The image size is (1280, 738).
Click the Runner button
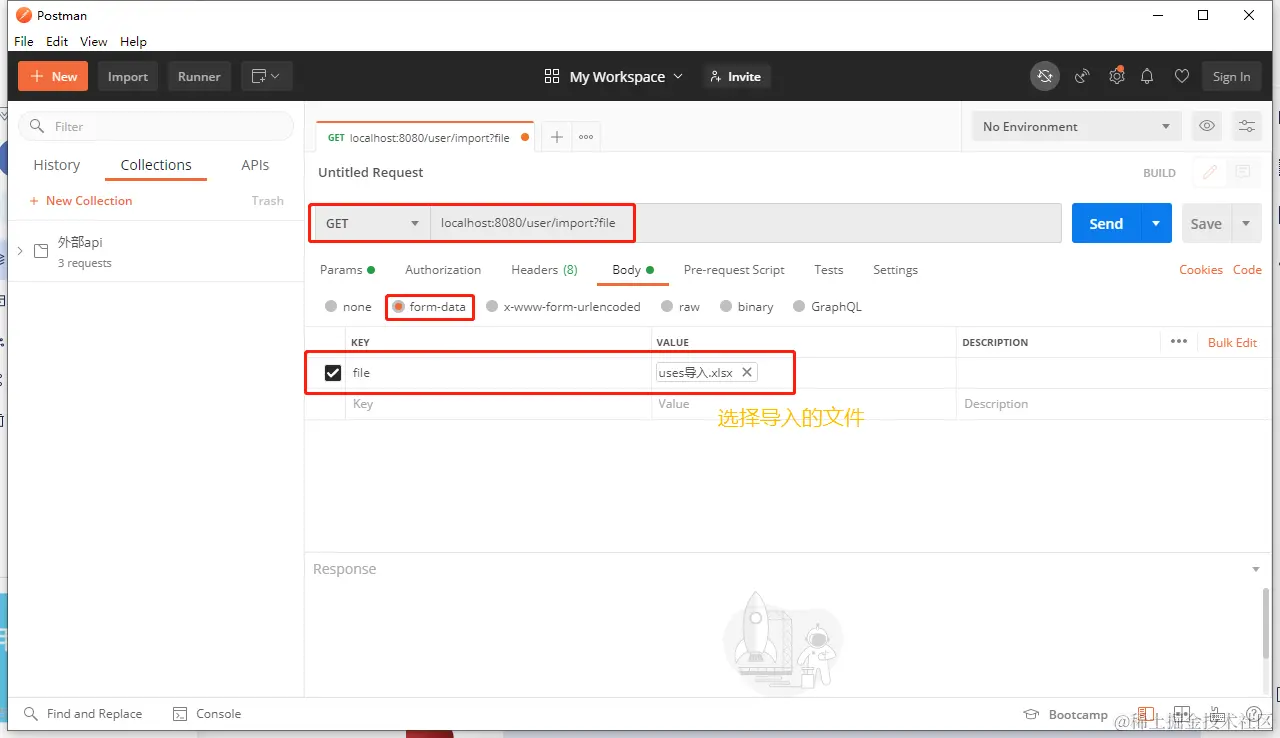coord(199,76)
